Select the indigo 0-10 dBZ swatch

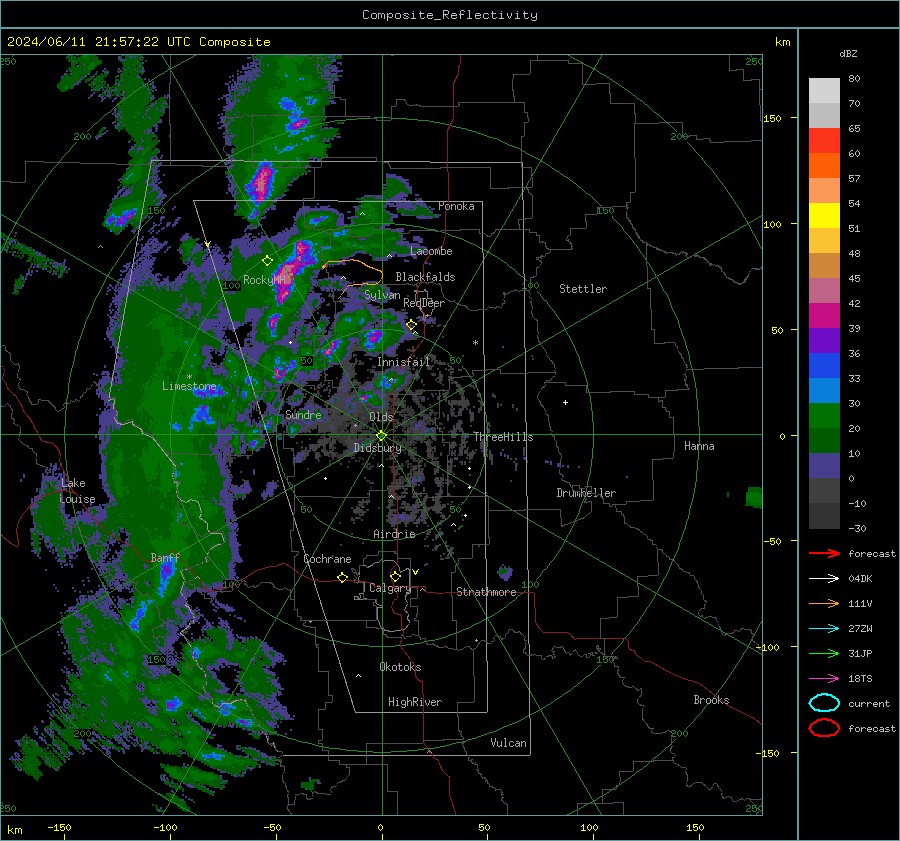point(824,465)
